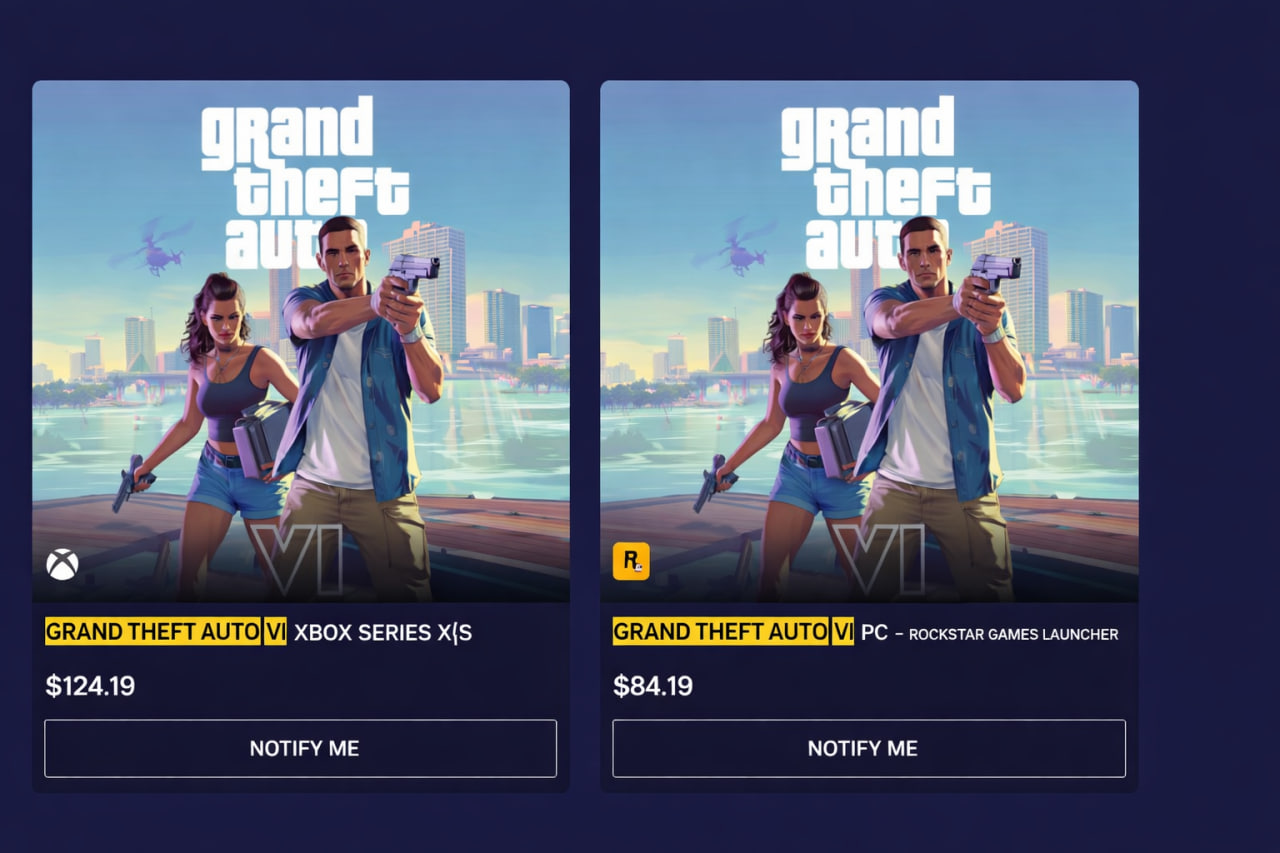Click the 'XBOX SERIES X|S' platform label
This screenshot has height=853, width=1280.
pos(383,633)
